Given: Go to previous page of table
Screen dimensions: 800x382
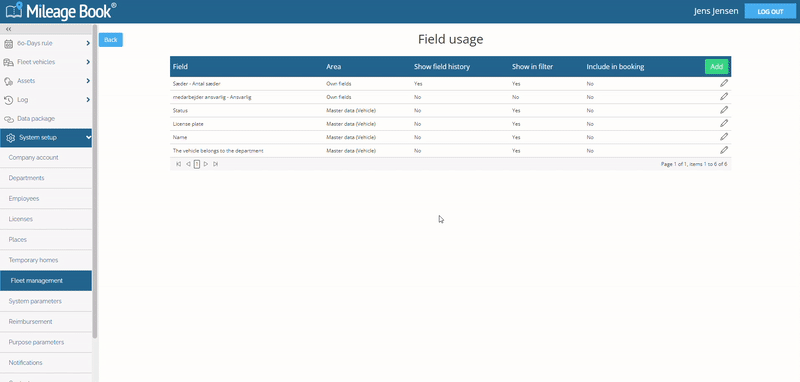Looking at the screenshot, I should 188,164.
